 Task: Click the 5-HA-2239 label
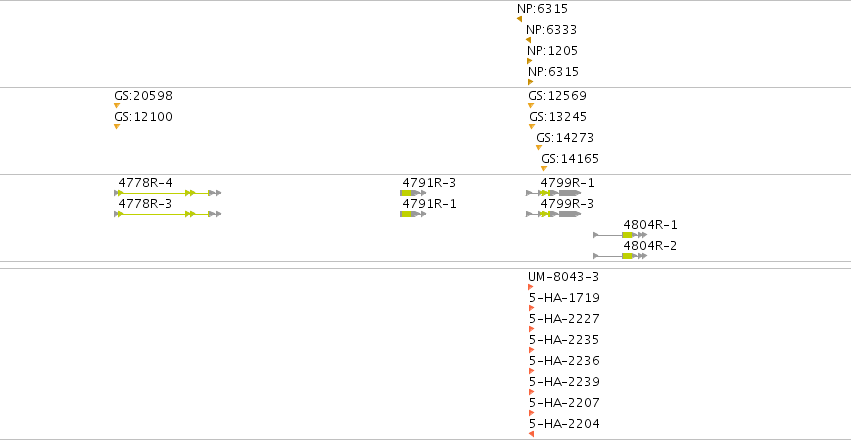click(x=564, y=382)
